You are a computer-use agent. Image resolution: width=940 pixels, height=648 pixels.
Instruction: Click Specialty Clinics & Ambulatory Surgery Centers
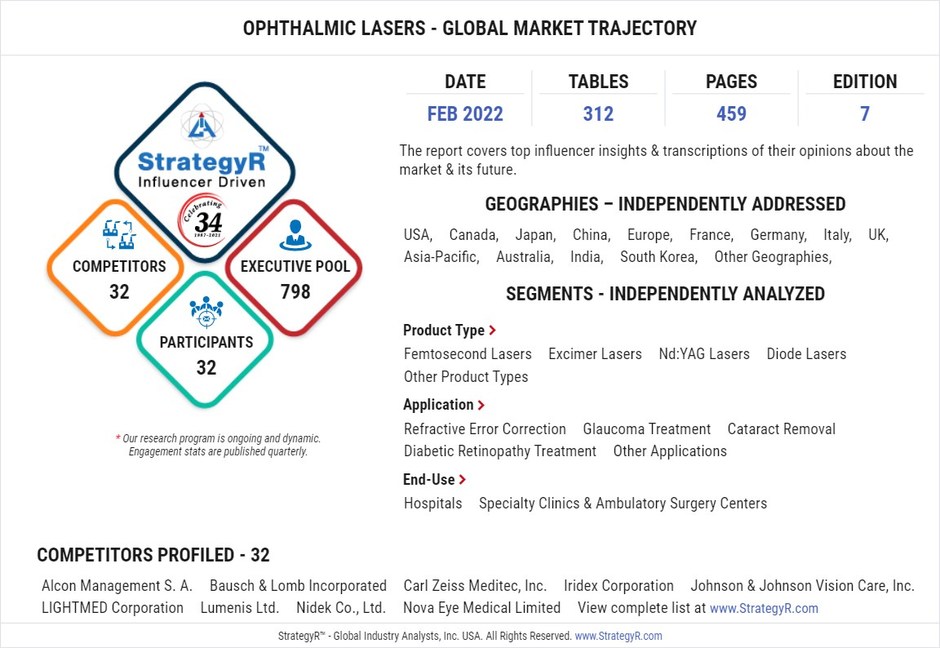pos(623,504)
